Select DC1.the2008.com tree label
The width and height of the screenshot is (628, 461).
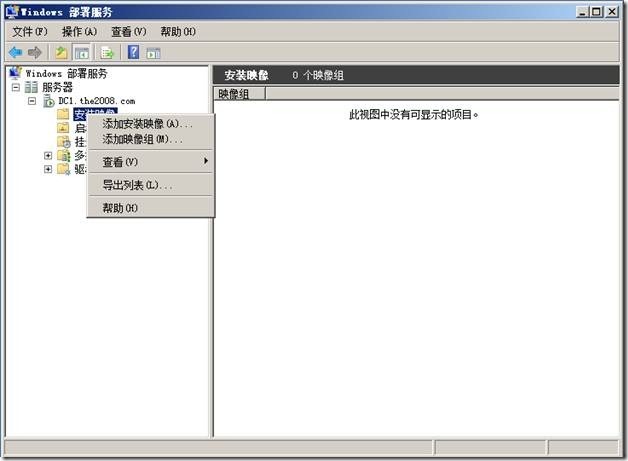(x=97, y=101)
